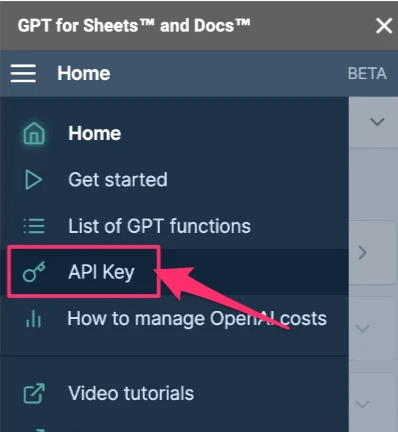The height and width of the screenshot is (432, 398).
Task: Close the GPT for Sheets and Docs sidebar
Action: [384, 26]
